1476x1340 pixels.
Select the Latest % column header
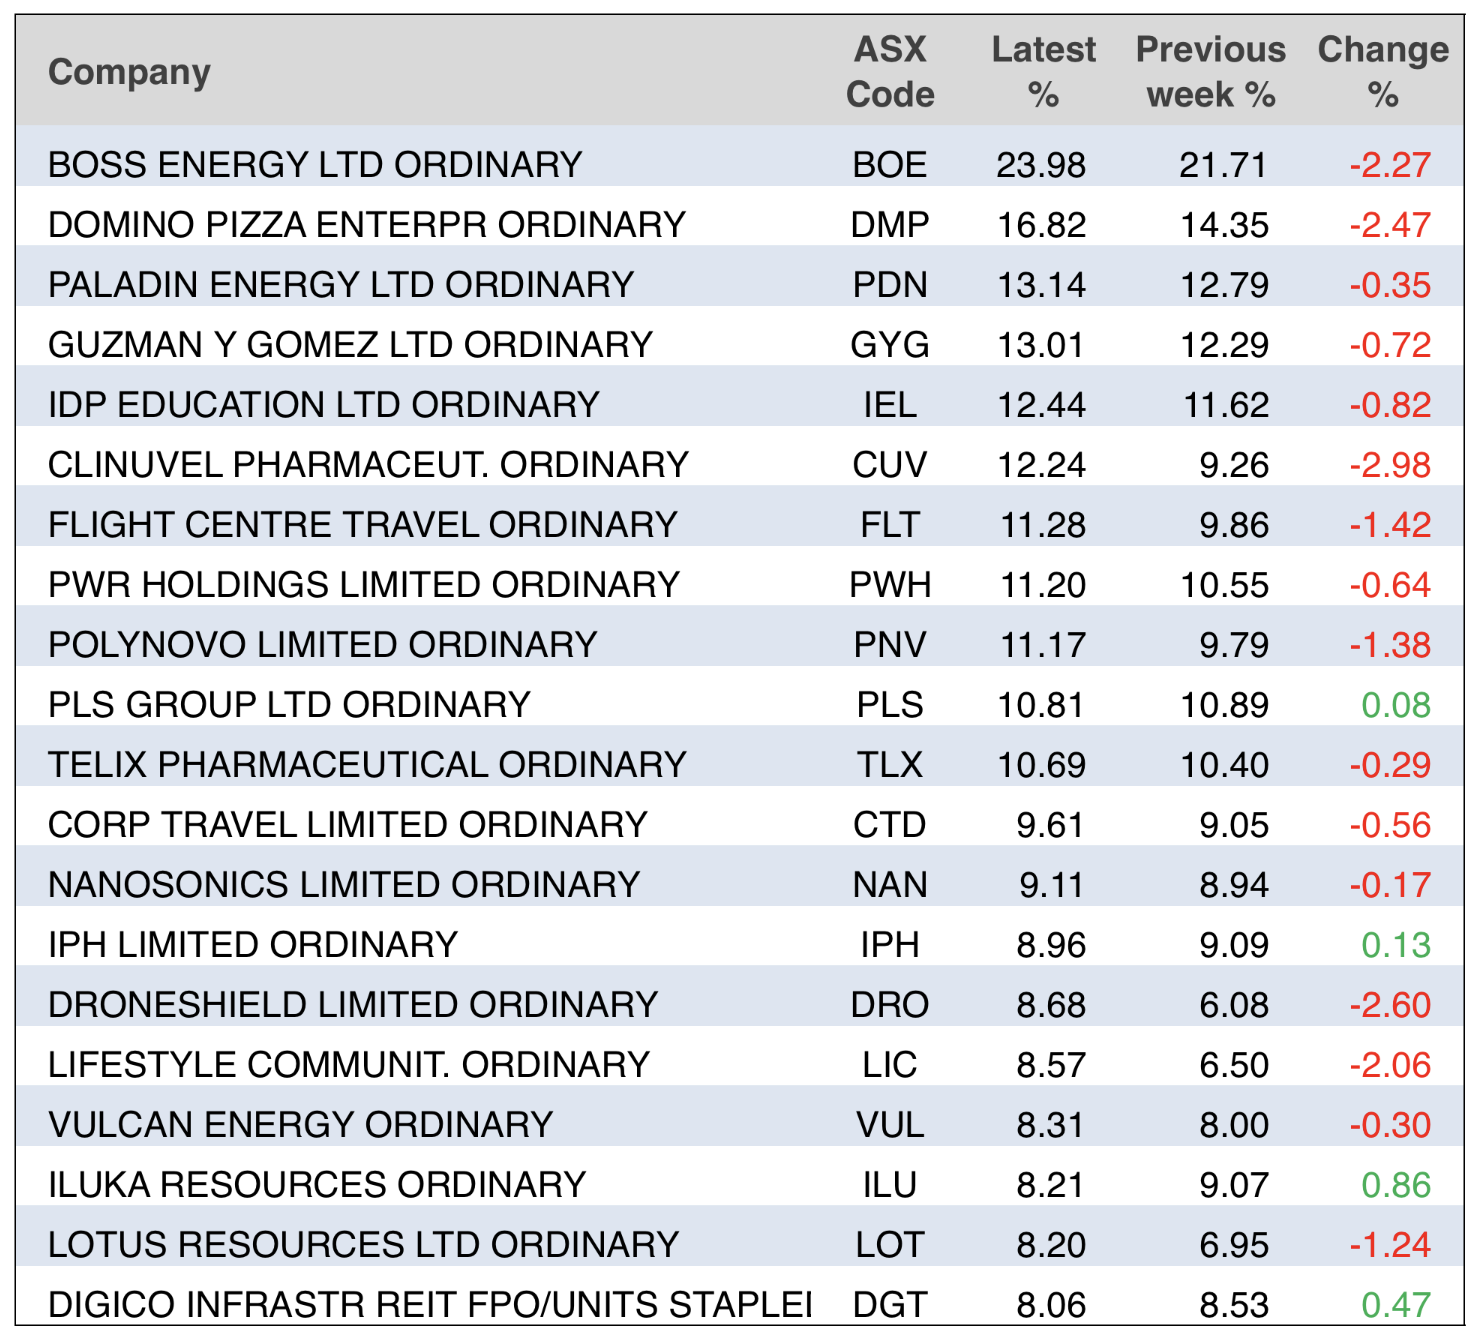(x=1043, y=72)
